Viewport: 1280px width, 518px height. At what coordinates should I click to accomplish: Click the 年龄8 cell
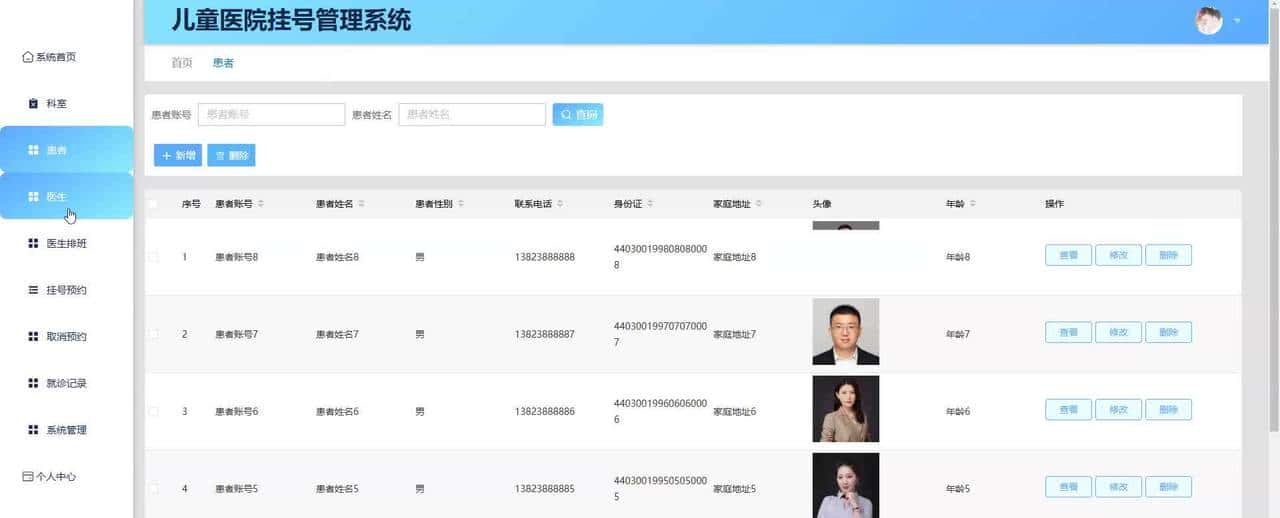958,257
